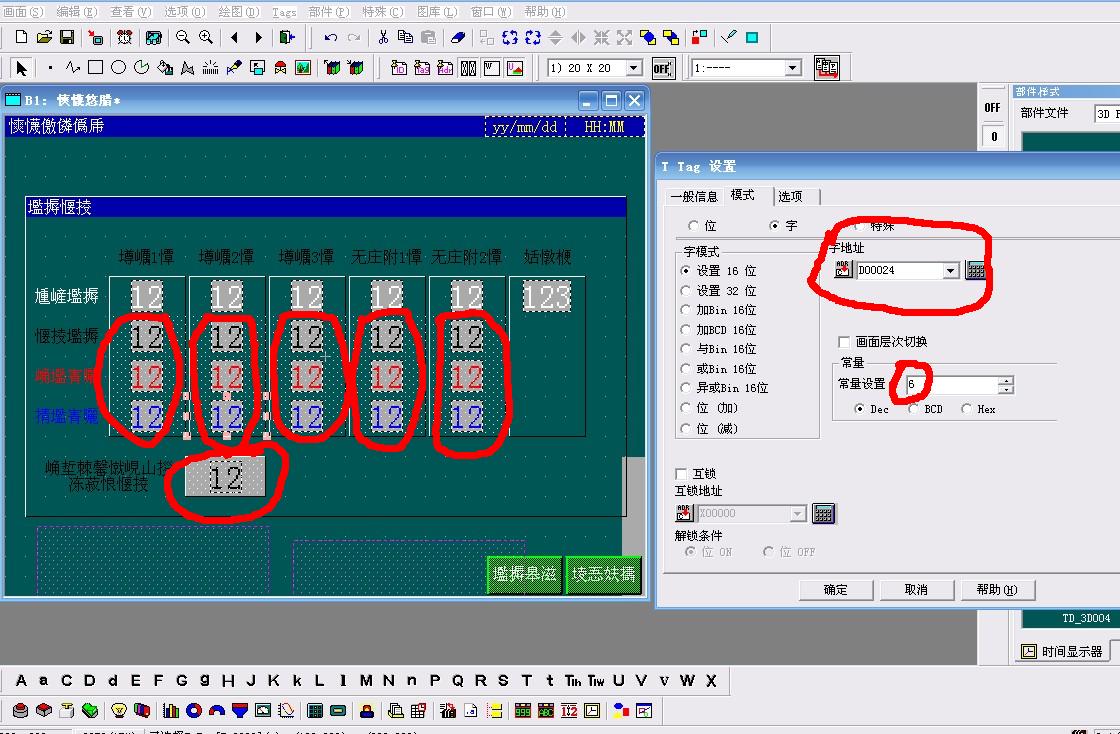Click the eraser icon in top toolbar

tap(458, 38)
